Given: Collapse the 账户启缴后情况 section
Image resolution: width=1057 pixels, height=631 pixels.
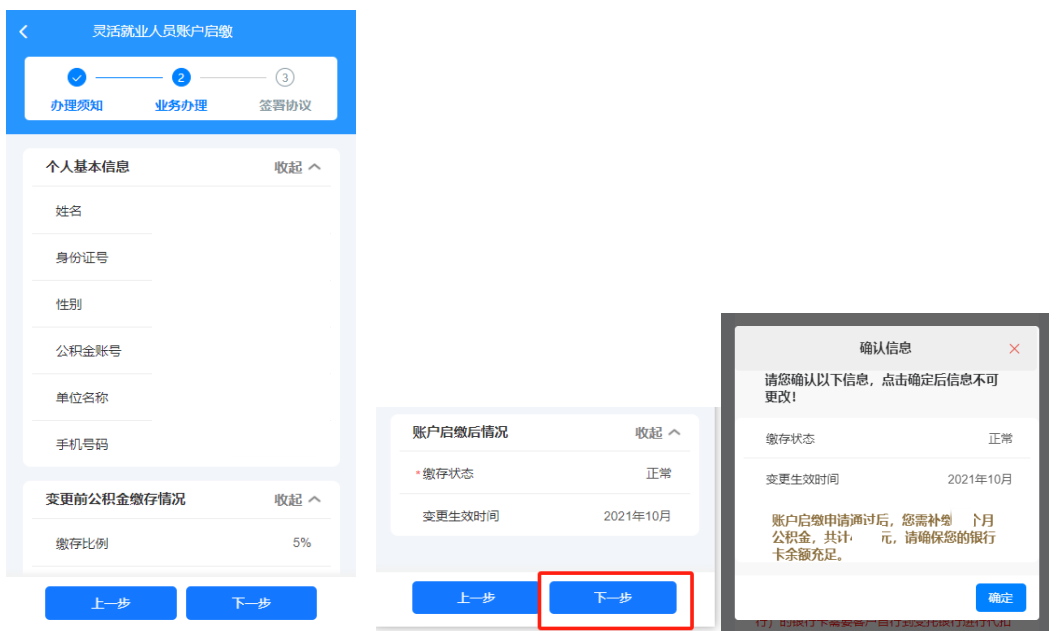Looking at the screenshot, I should point(658,433).
